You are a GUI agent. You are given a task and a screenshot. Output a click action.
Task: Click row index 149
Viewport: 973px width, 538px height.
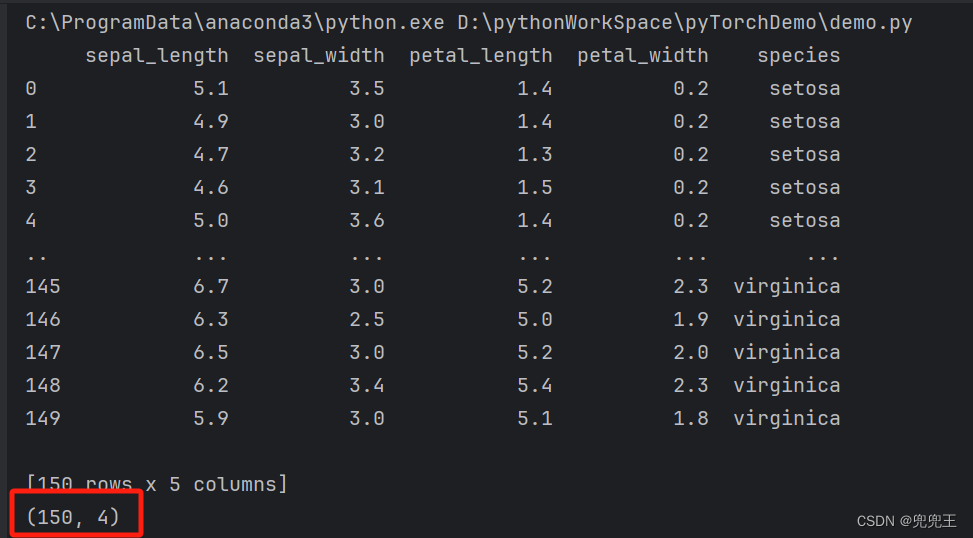click(x=43, y=418)
